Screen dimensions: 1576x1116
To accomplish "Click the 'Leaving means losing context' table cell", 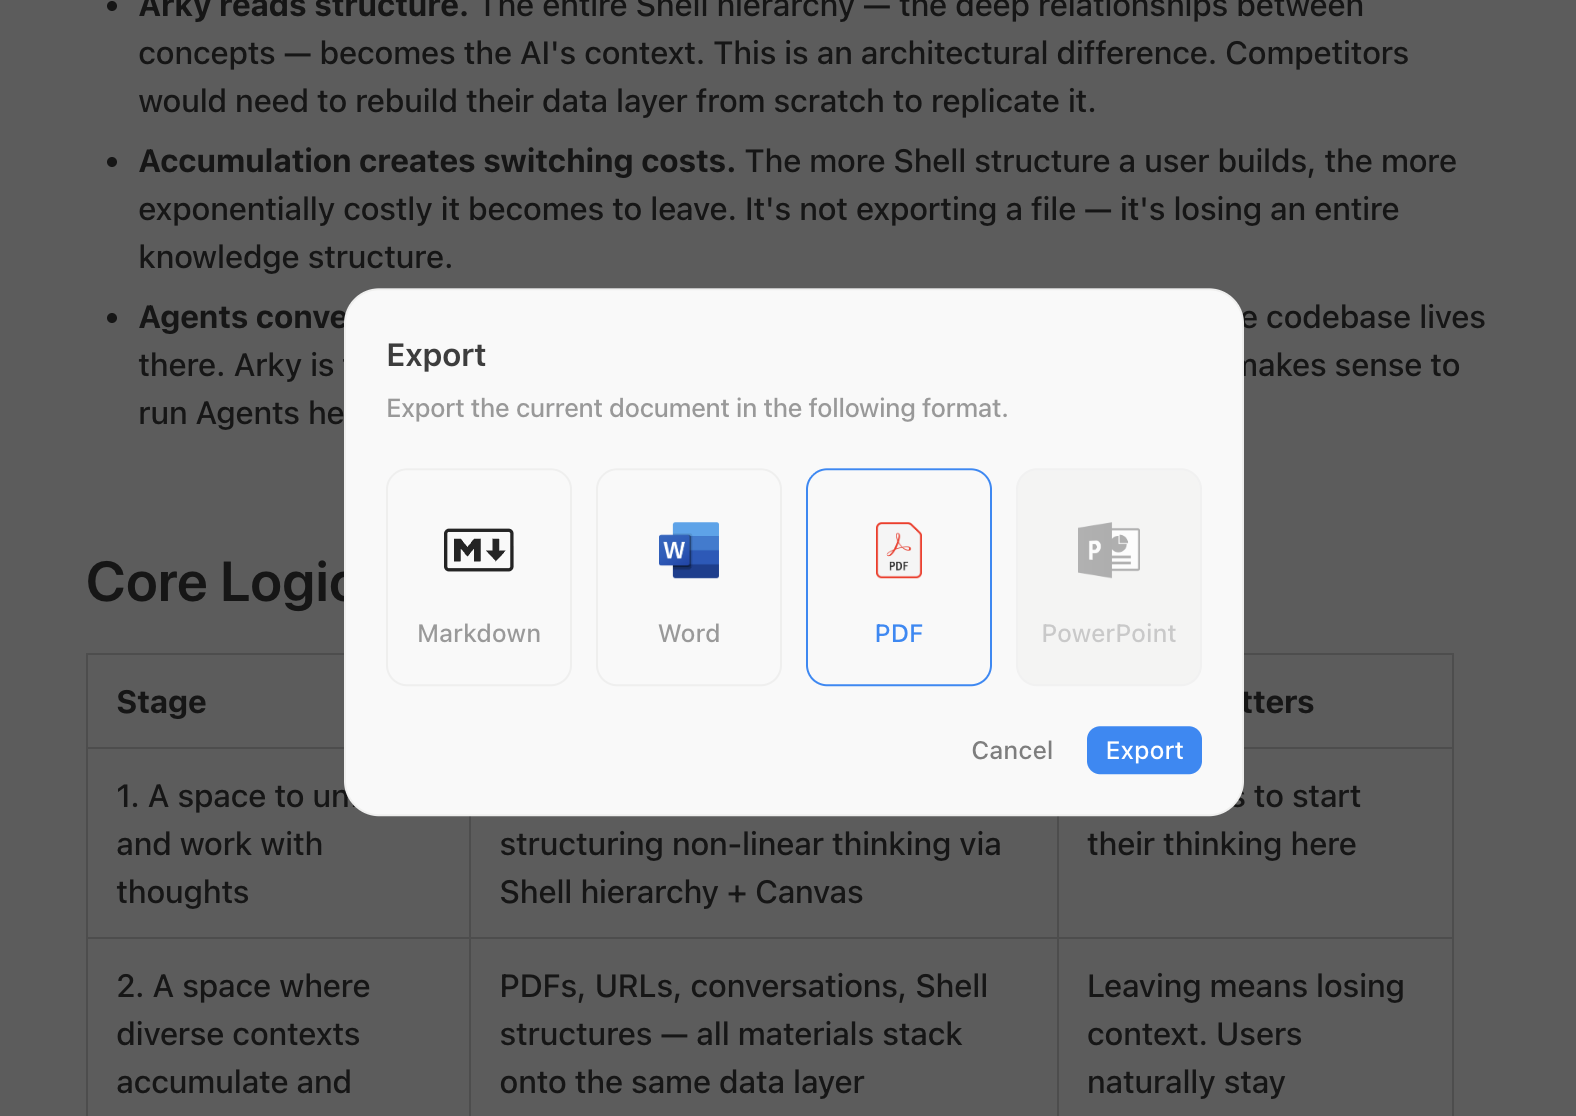I will [1255, 1027].
